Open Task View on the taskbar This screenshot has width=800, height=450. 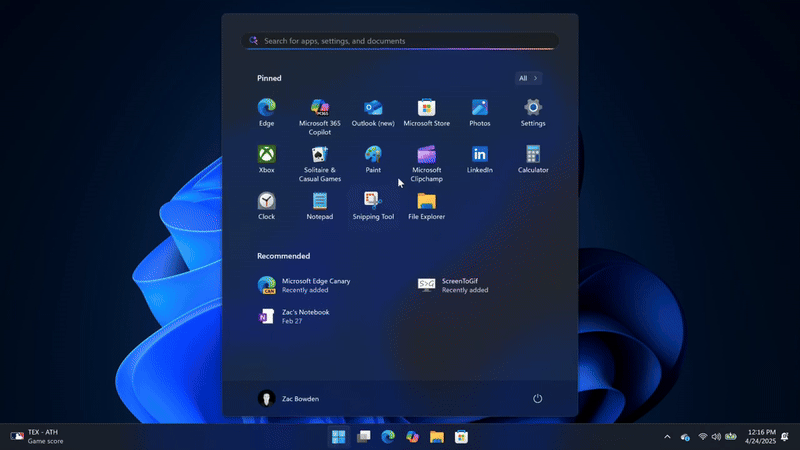click(363, 437)
